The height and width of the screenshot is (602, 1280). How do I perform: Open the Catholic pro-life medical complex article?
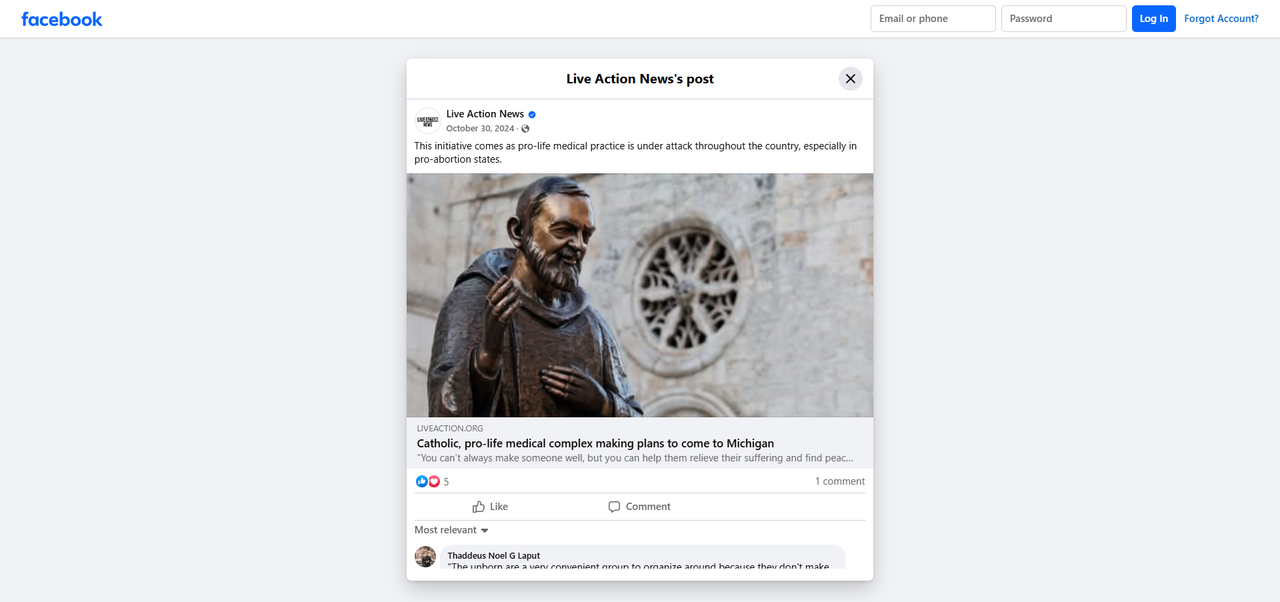[595, 444]
